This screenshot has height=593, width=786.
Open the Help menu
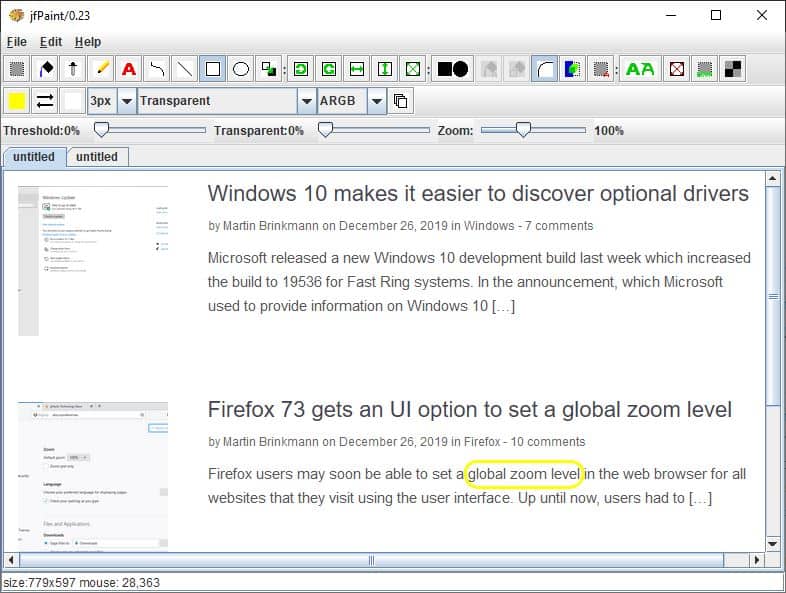pos(88,42)
